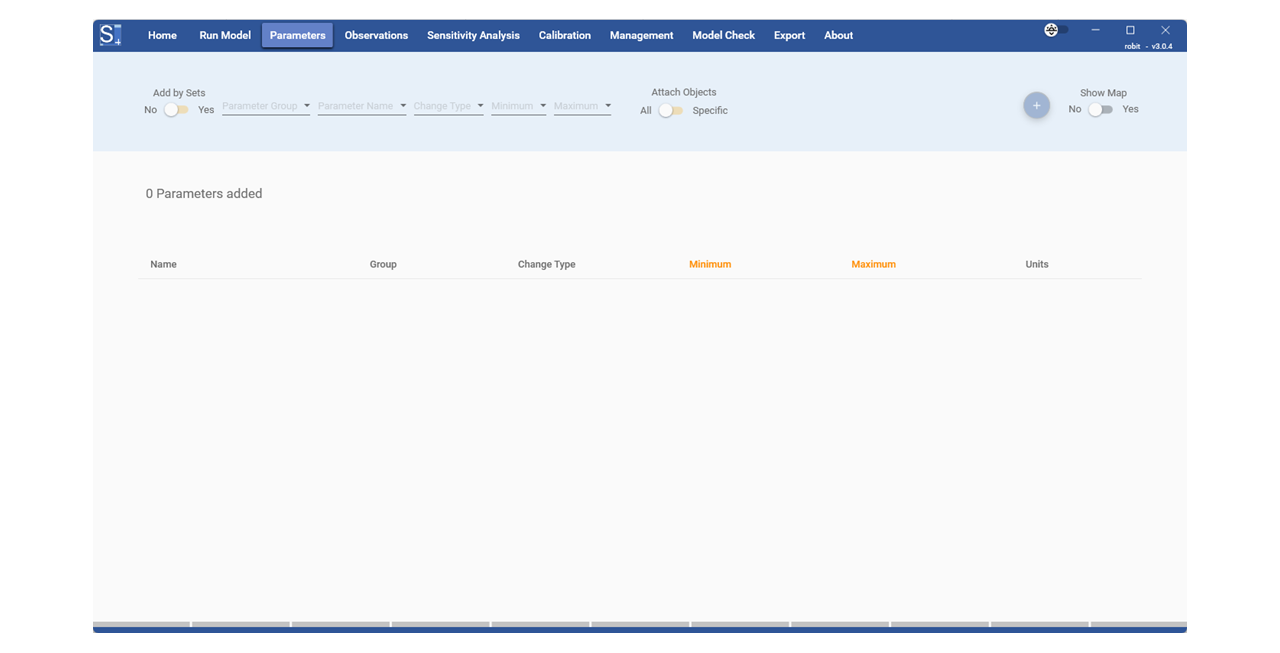Expand the Parameter Group dropdown
The height and width of the screenshot is (653, 1280).
pos(266,106)
